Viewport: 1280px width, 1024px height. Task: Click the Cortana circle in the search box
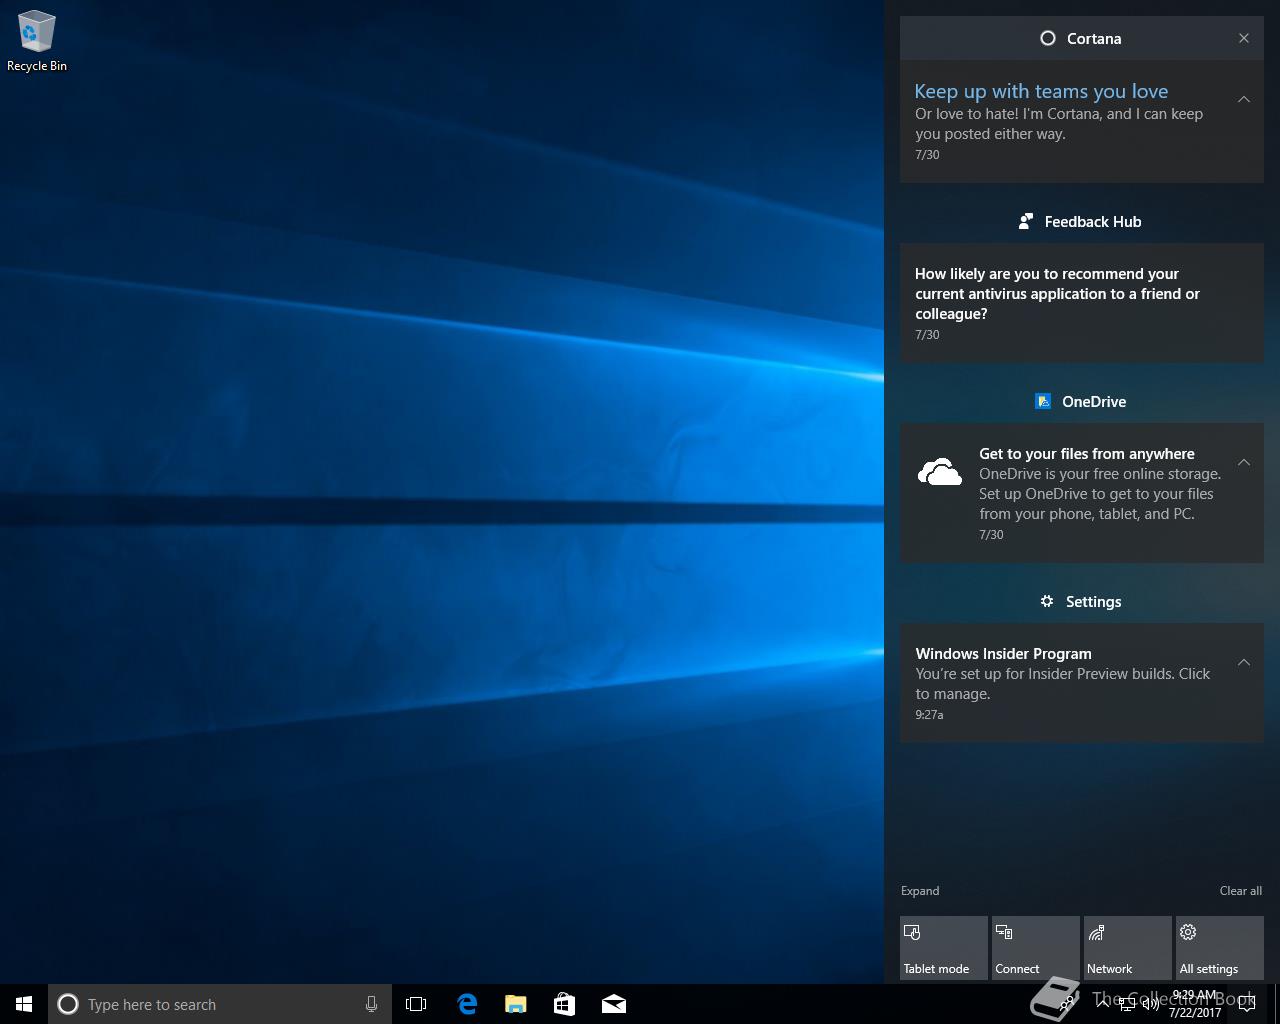tap(68, 1004)
